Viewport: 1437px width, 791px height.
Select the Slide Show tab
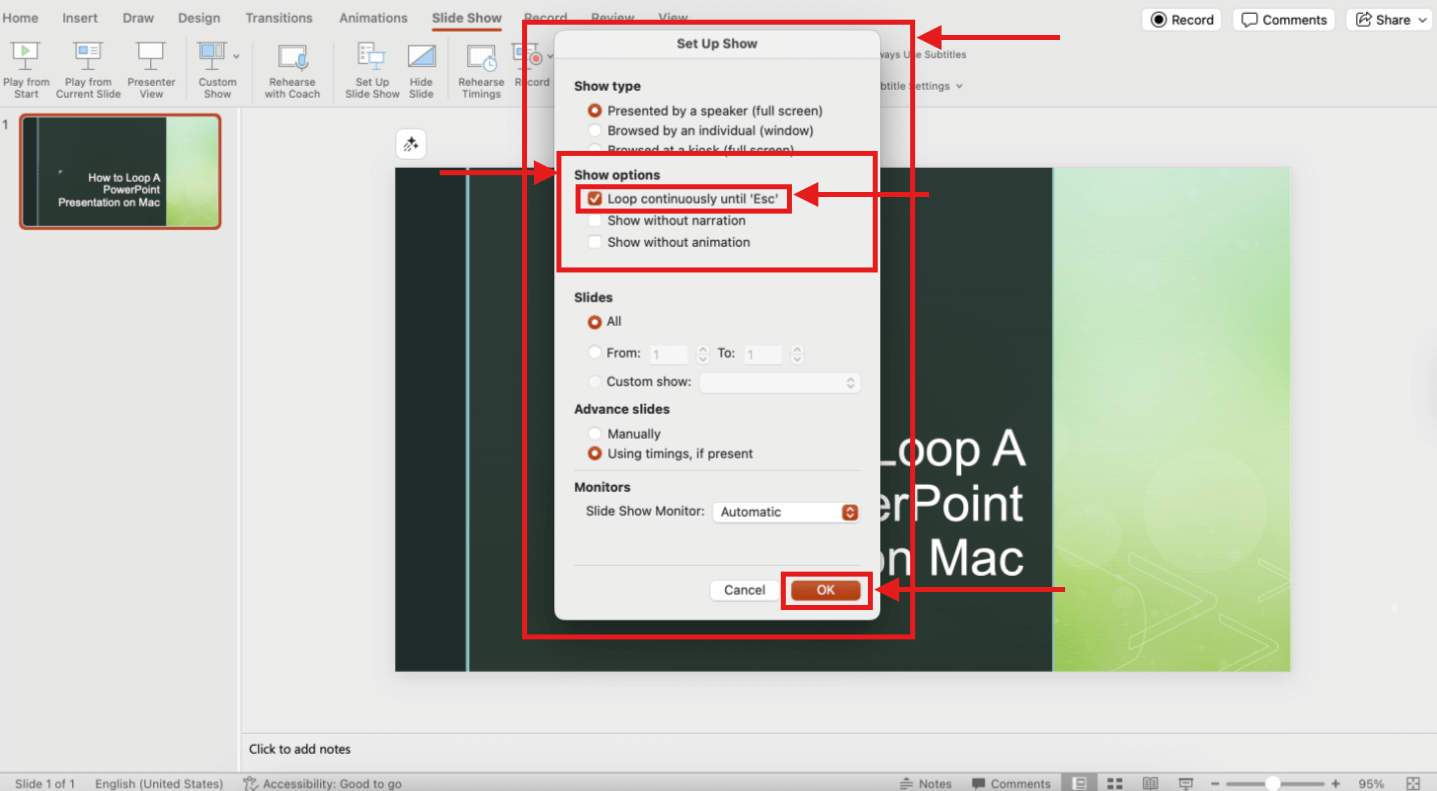click(x=467, y=18)
